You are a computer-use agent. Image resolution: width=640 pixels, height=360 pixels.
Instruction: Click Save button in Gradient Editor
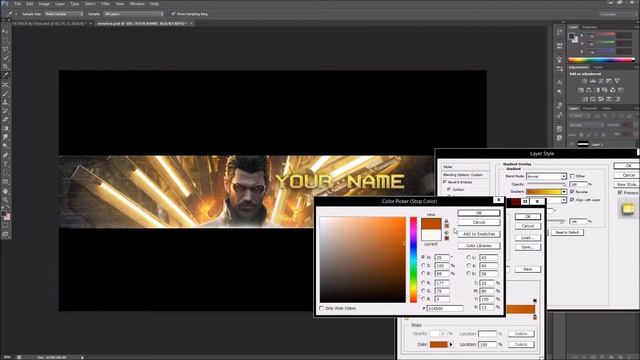click(527, 247)
